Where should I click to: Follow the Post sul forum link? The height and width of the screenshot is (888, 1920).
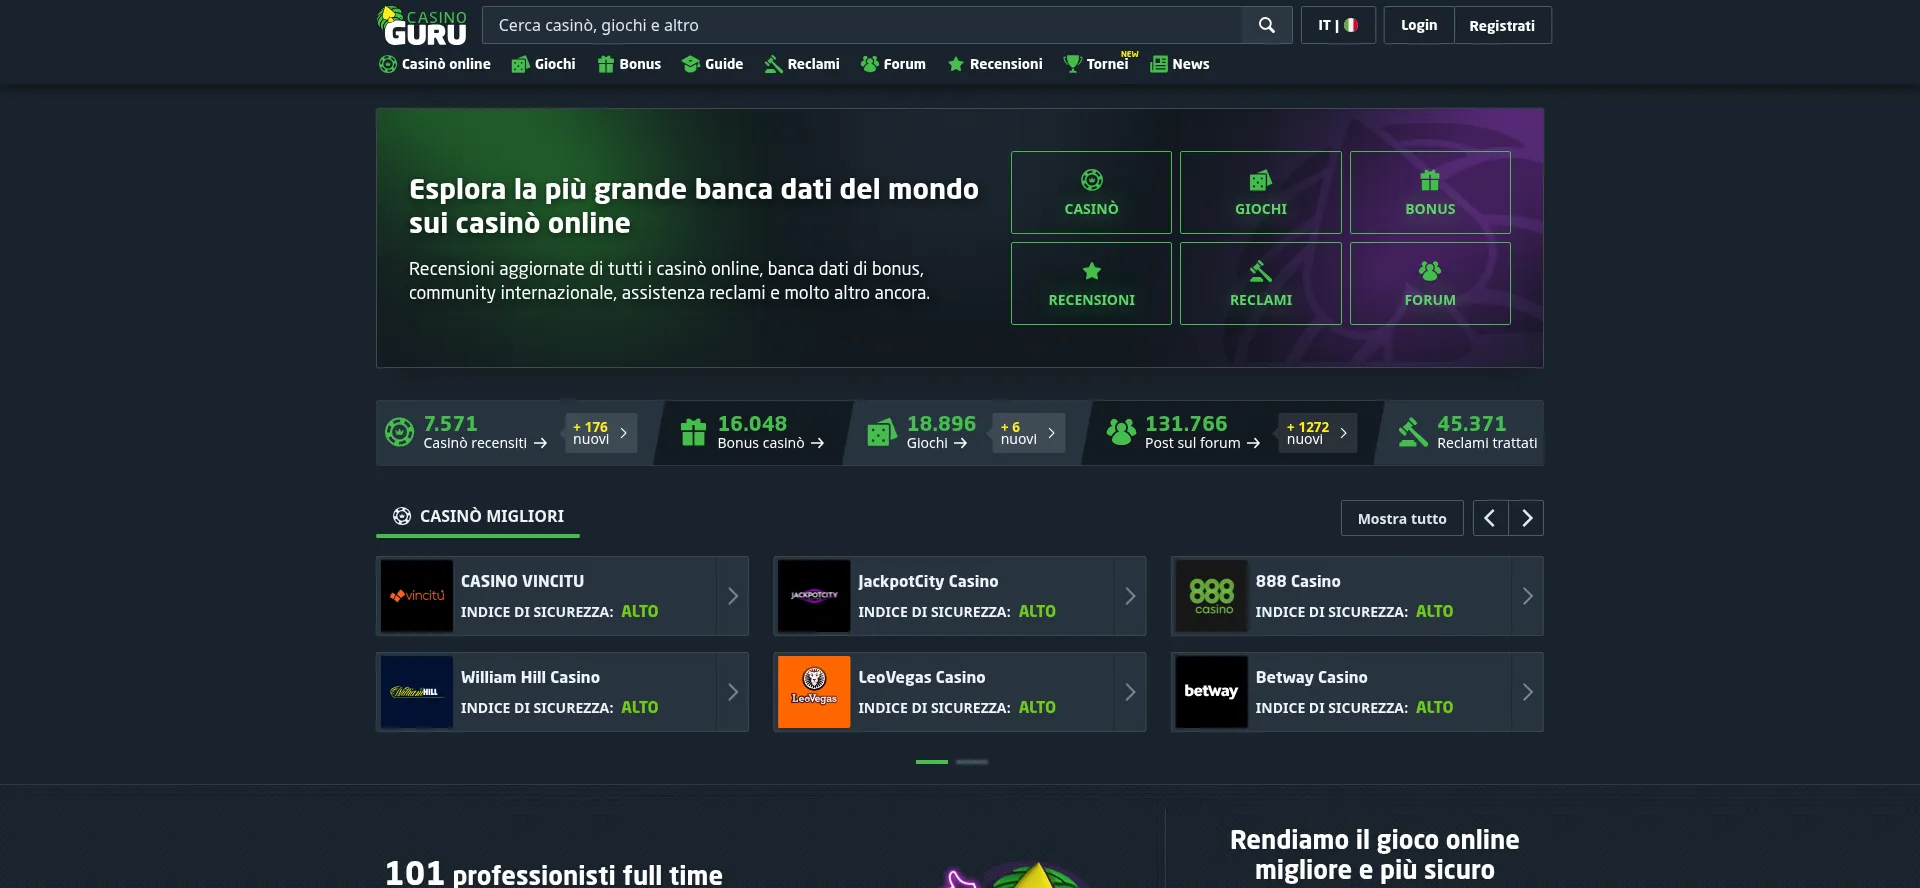[1202, 443]
